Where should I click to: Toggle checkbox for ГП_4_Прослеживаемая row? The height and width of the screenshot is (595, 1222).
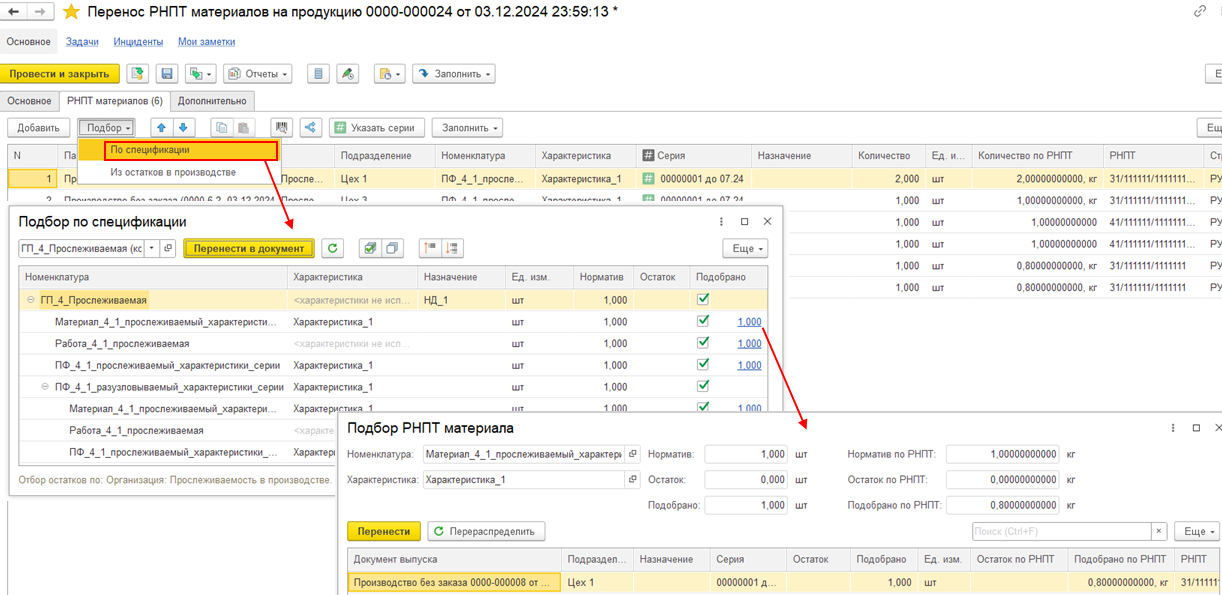[703, 299]
